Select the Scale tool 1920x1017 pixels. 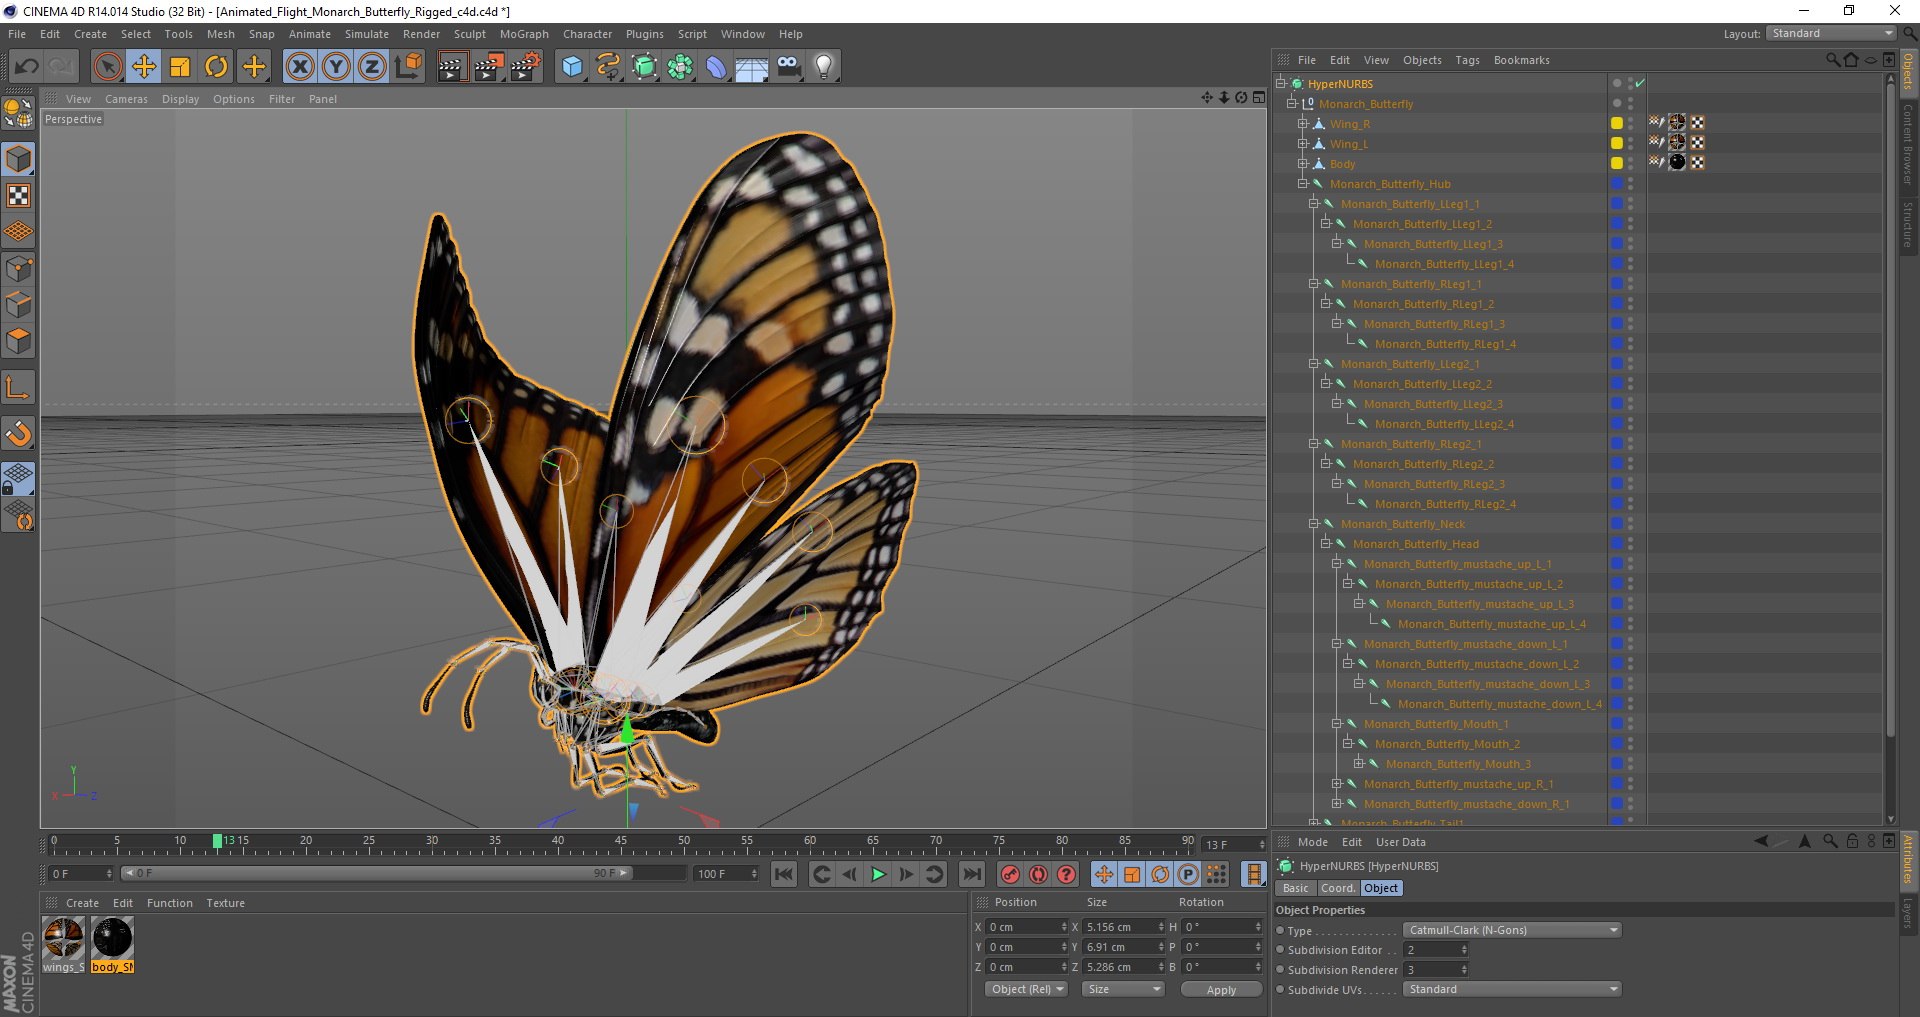click(180, 67)
